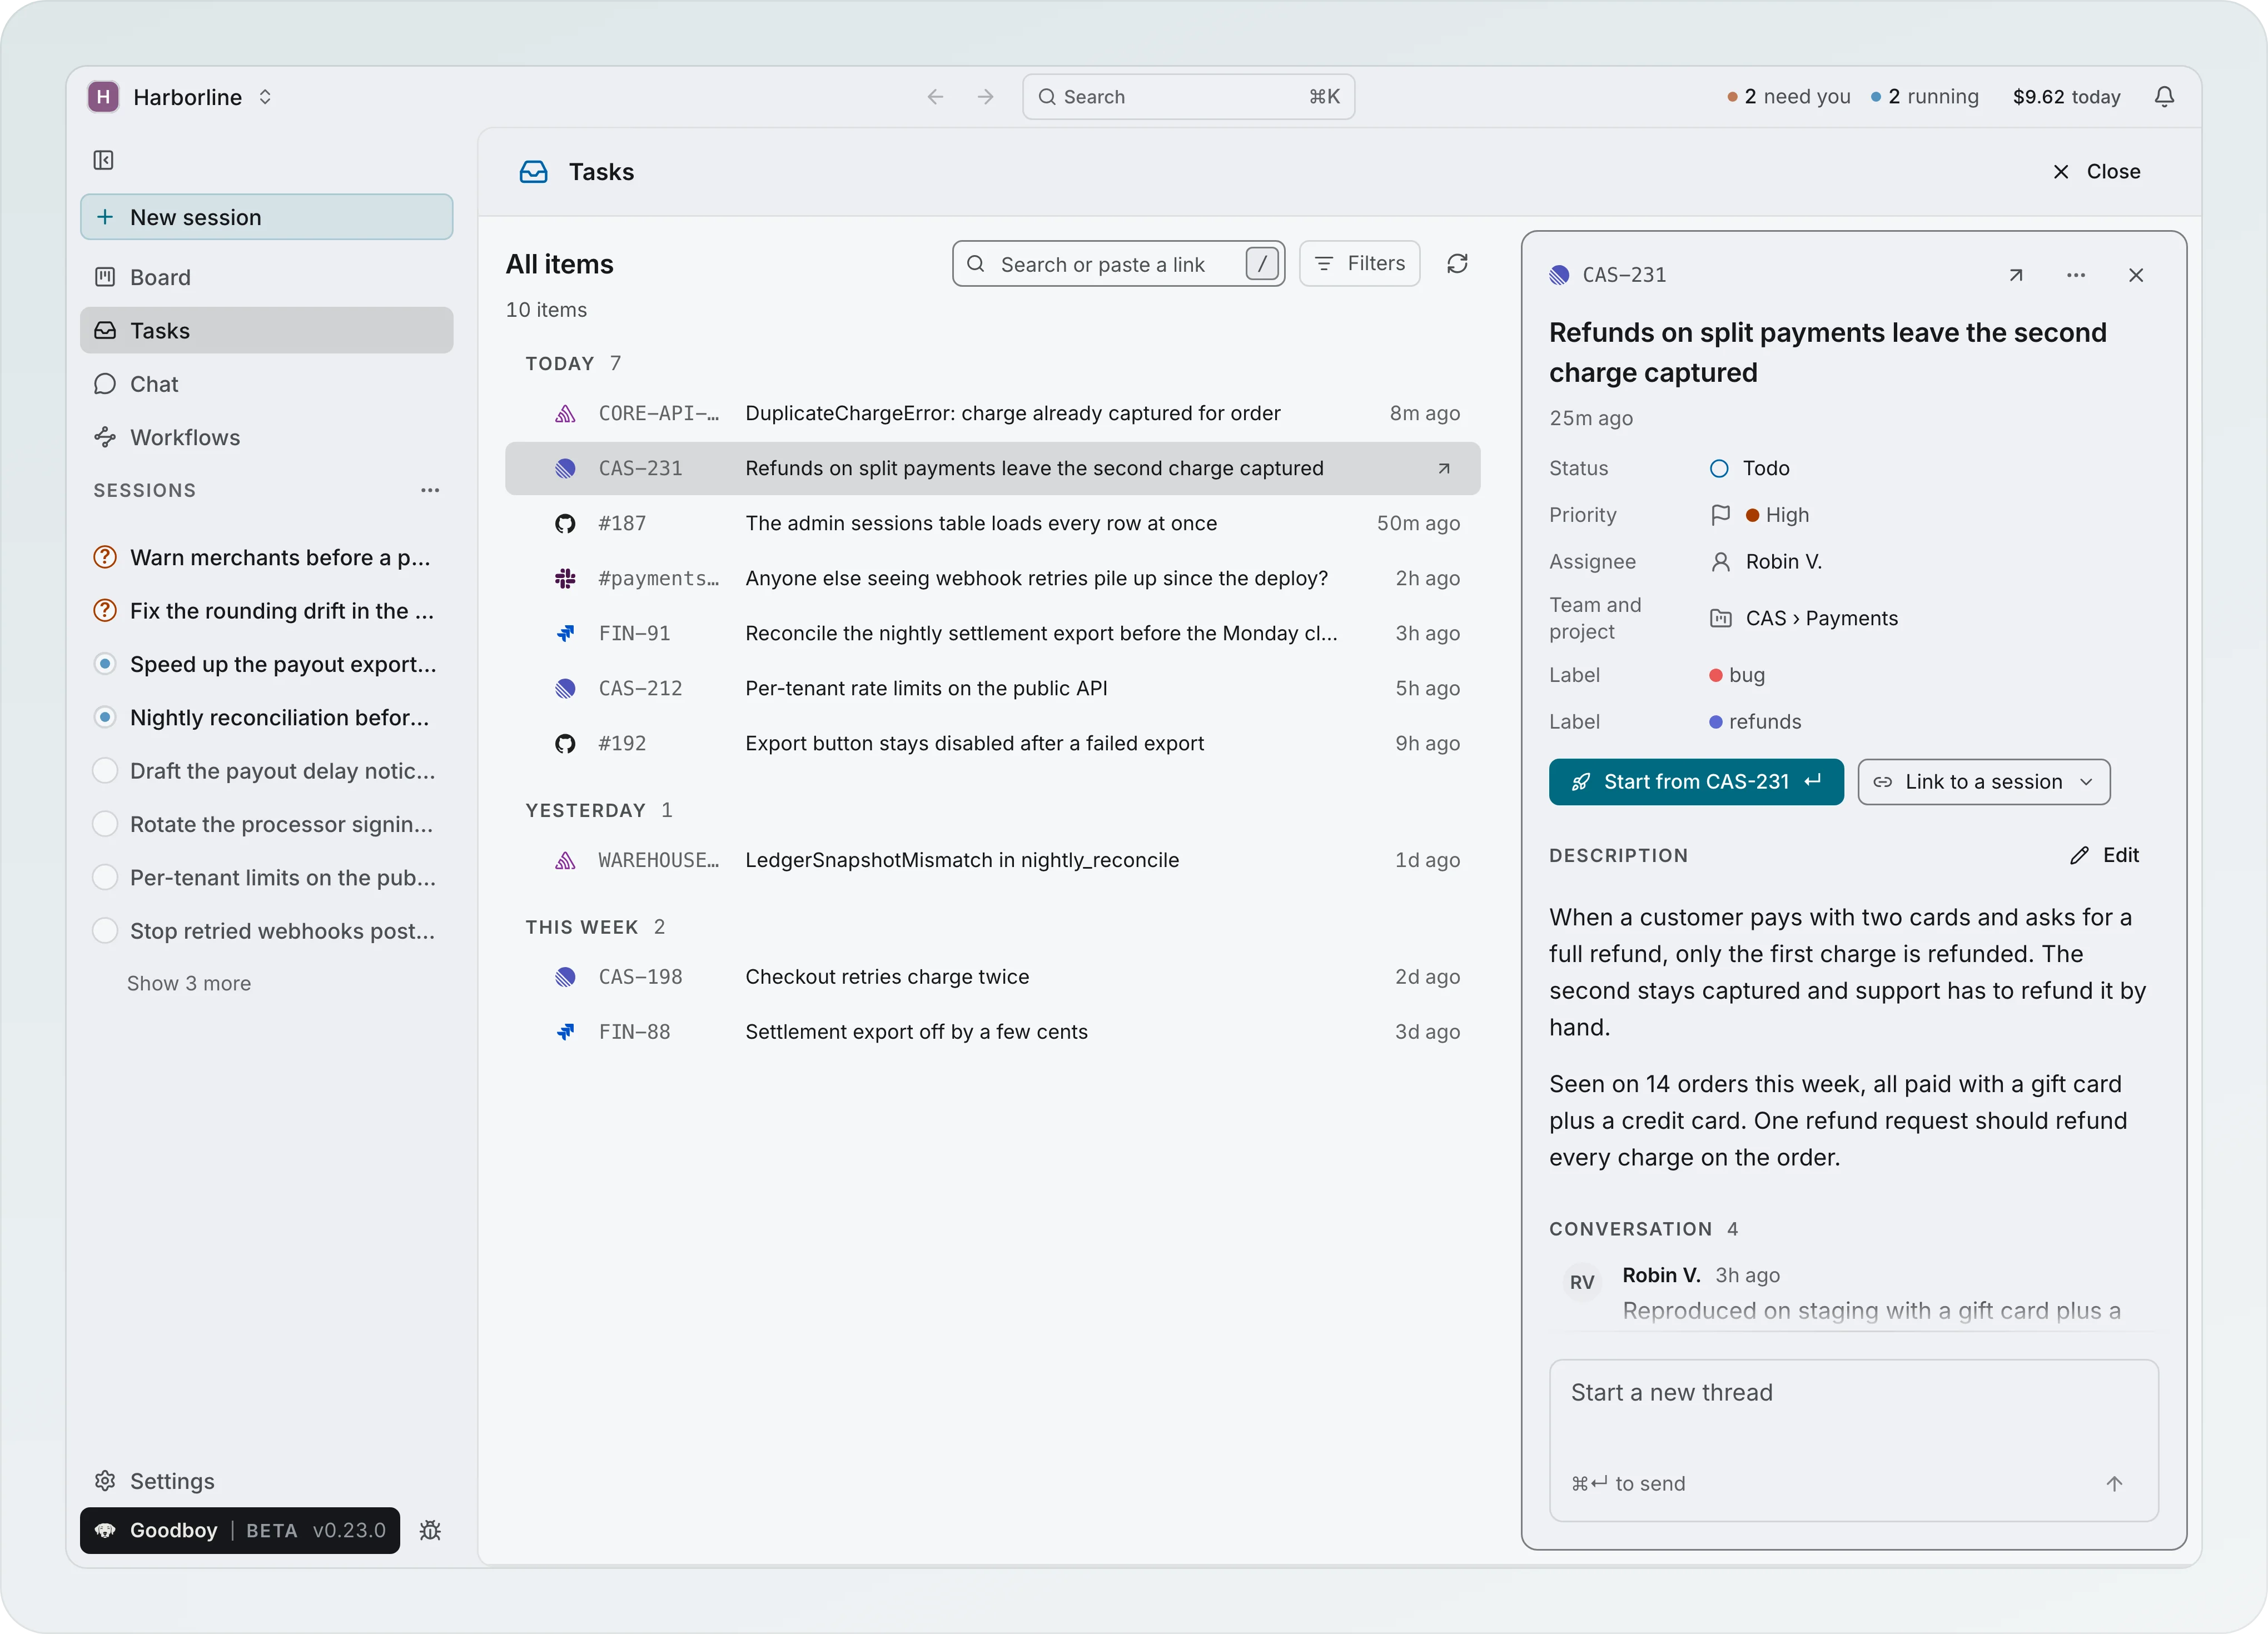Open session Draft the payout delay notic...
The image size is (2268, 1634).
click(266, 770)
